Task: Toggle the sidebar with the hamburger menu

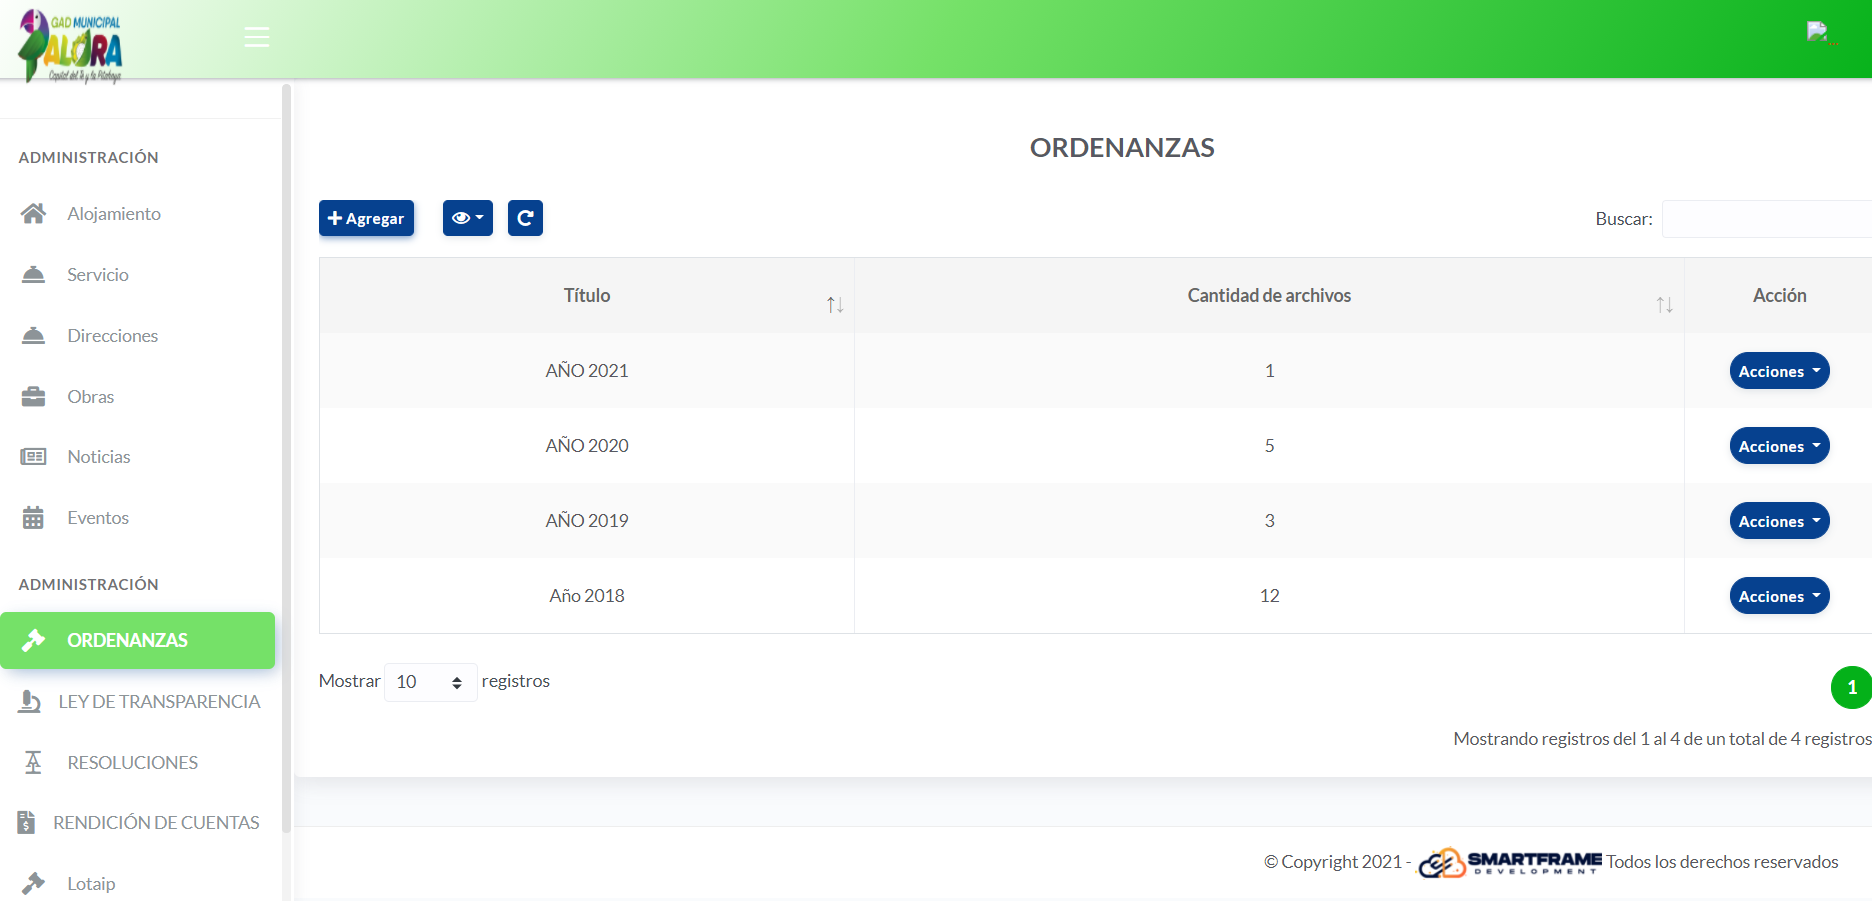Action: pos(256,36)
